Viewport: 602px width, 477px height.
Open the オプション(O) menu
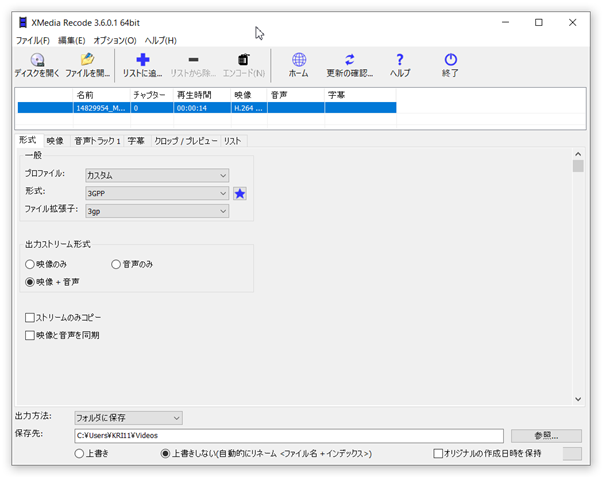(x=115, y=40)
